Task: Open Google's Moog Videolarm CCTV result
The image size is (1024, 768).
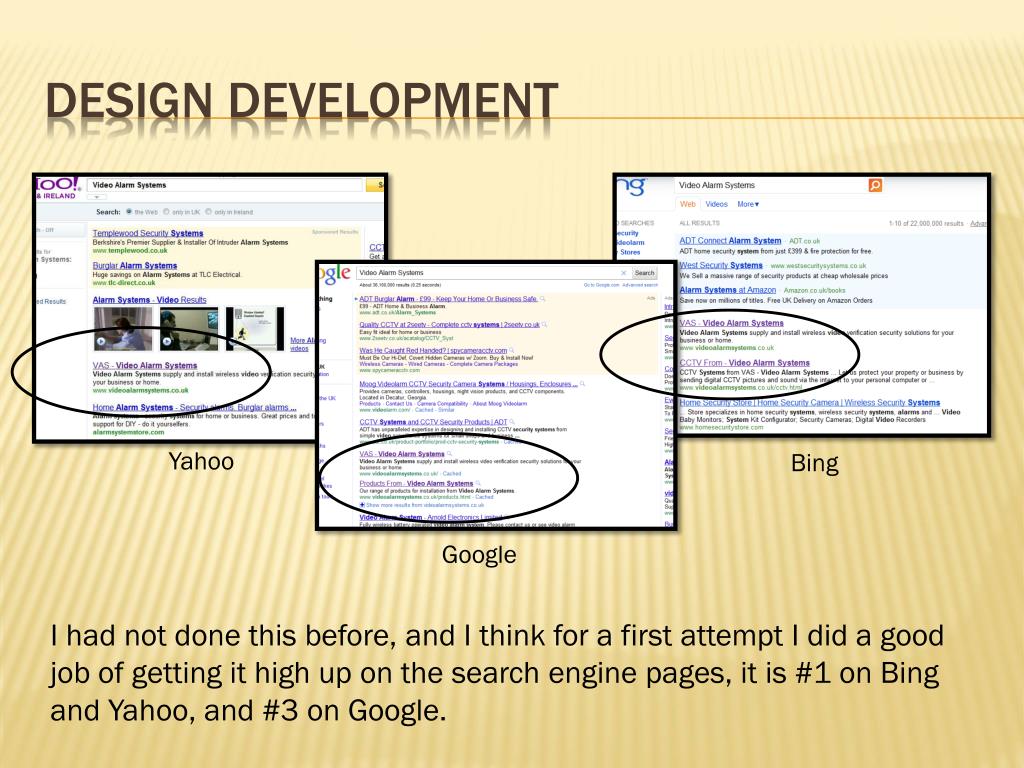Action: 468,384
